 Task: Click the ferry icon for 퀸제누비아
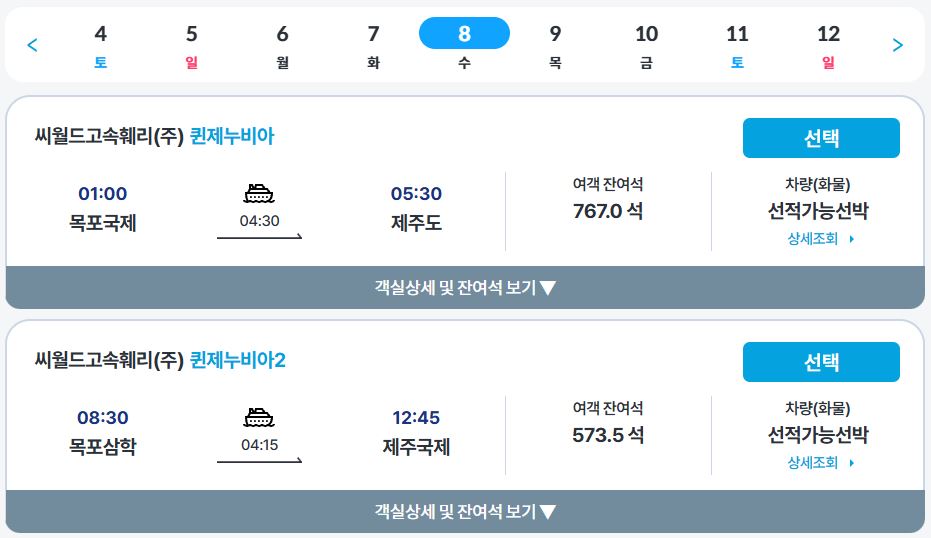pyautogui.click(x=259, y=194)
